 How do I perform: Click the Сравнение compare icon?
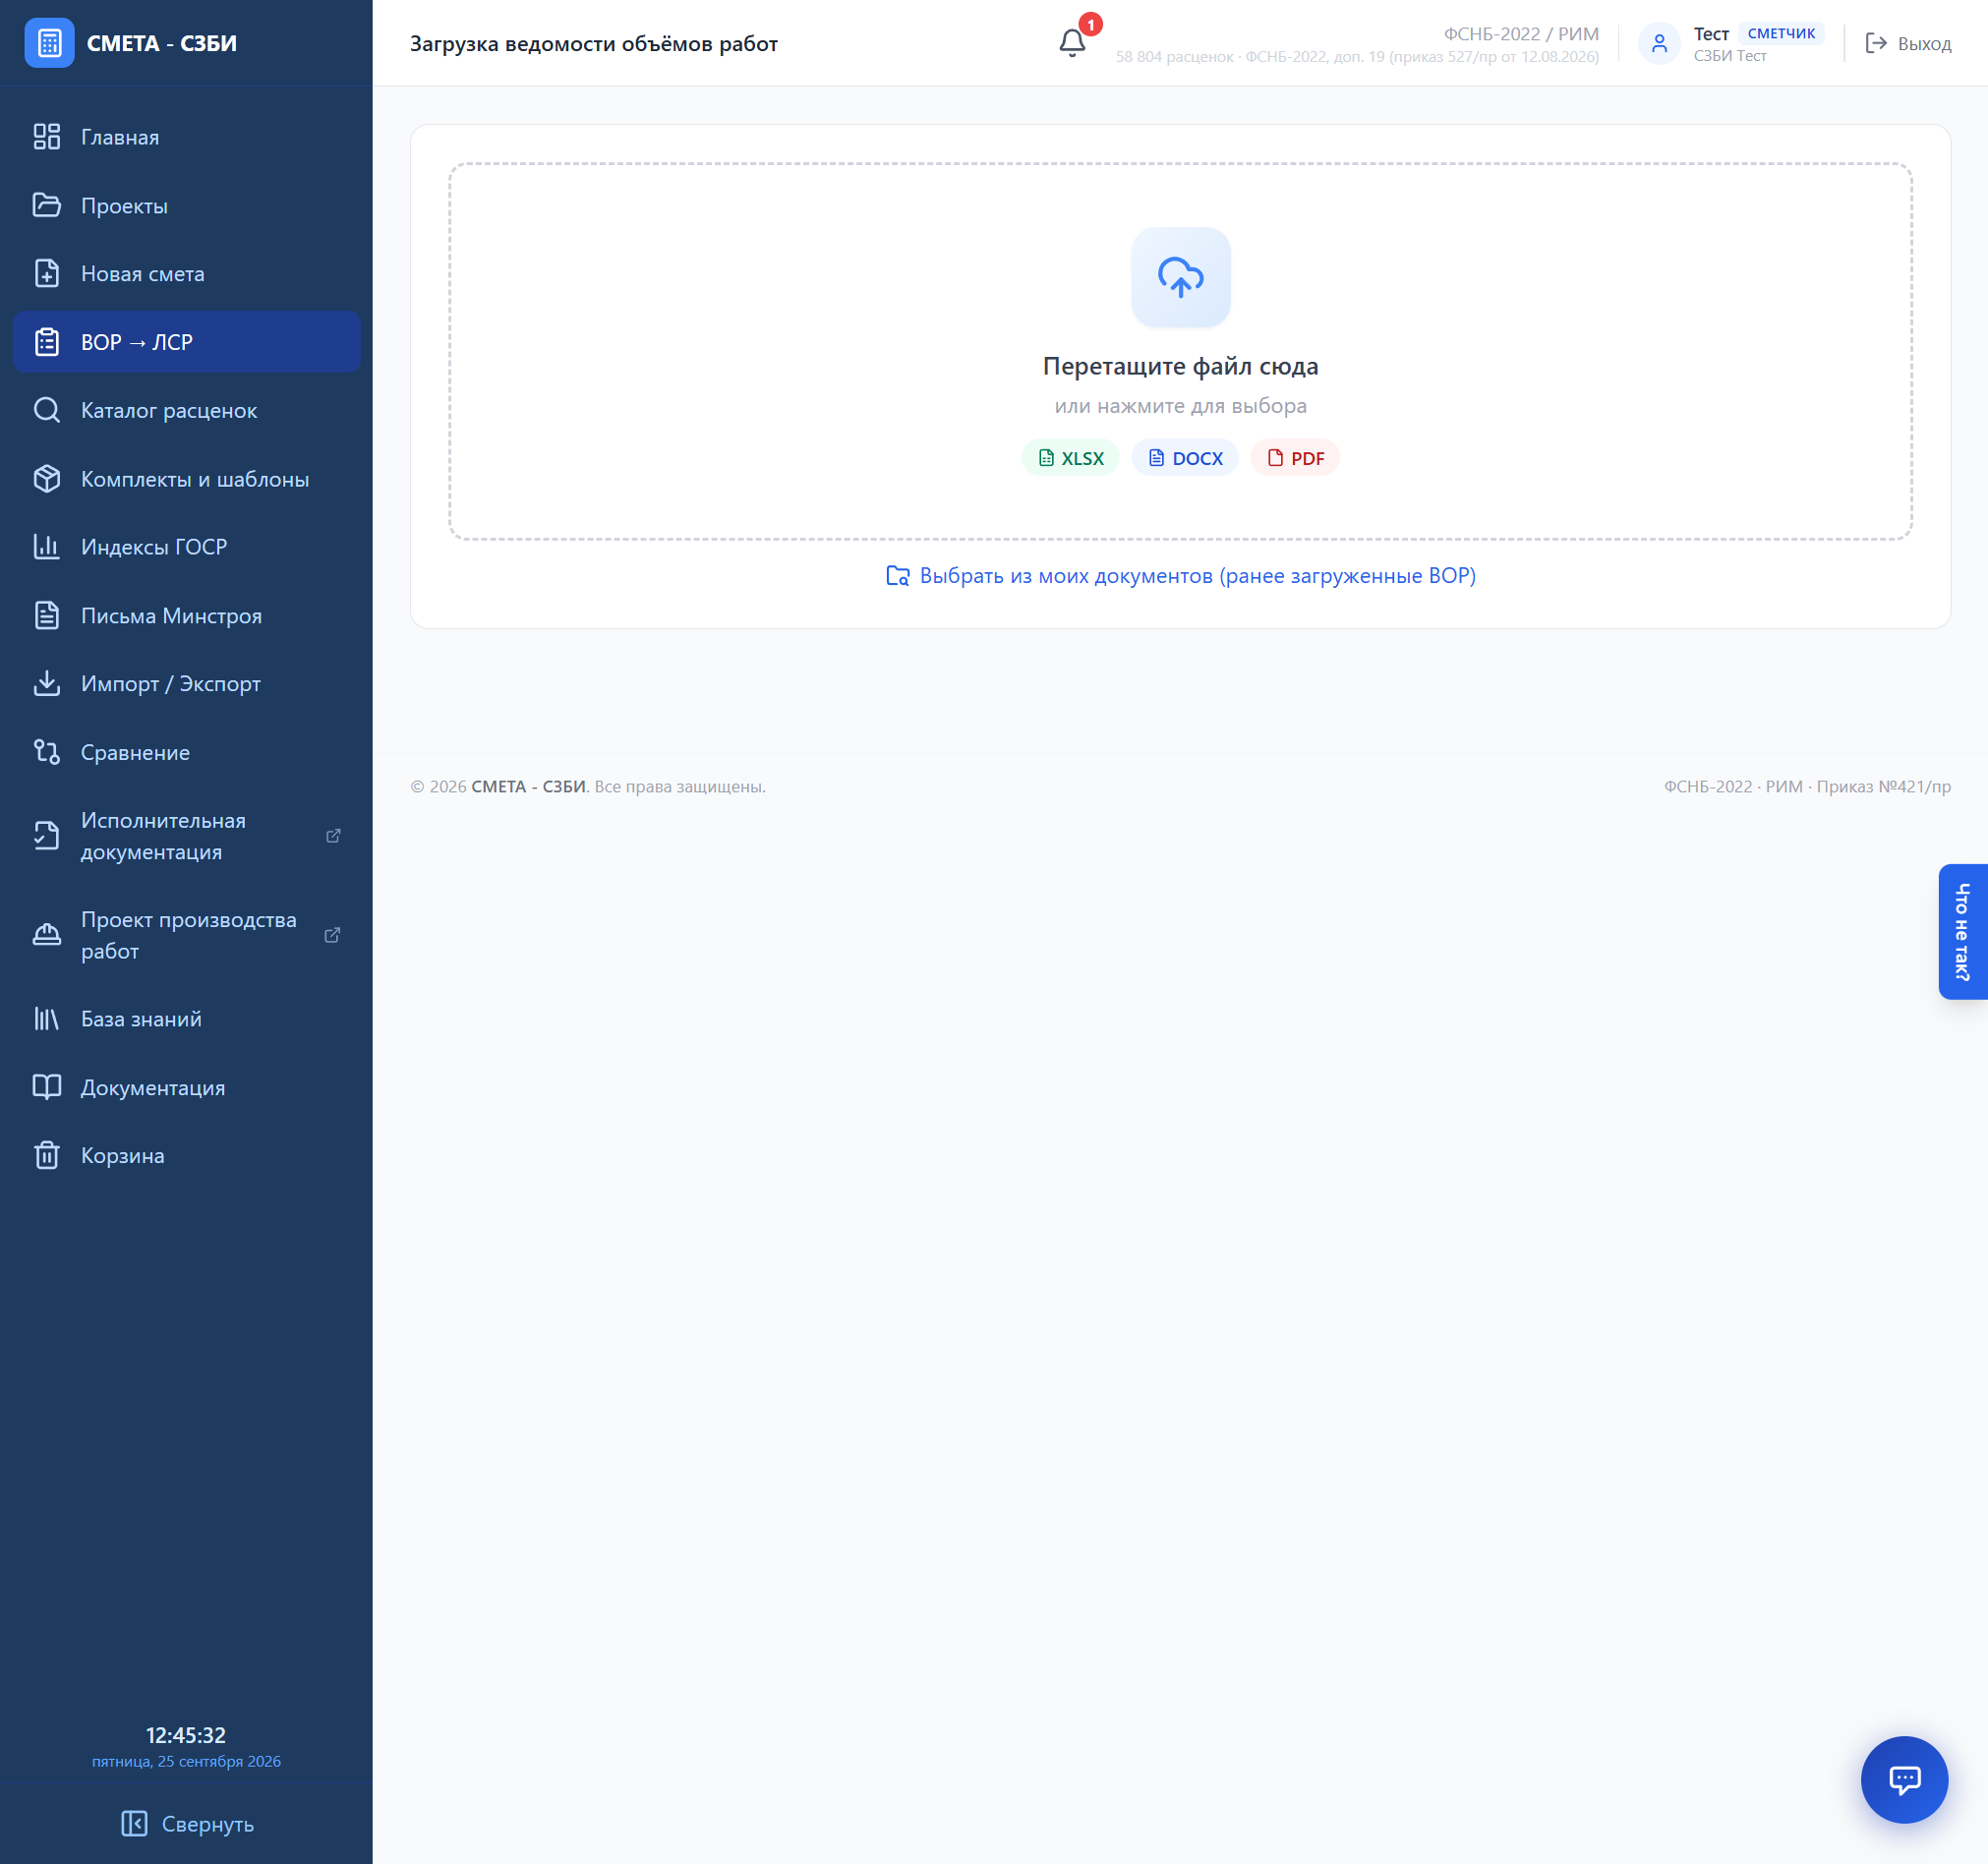[47, 752]
